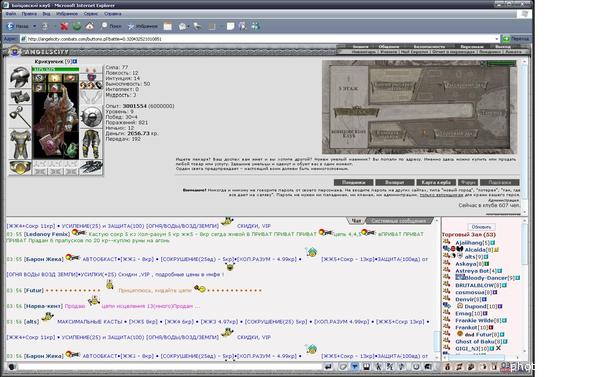
Task: Open the Форум button
Action: pyautogui.click(x=468, y=183)
